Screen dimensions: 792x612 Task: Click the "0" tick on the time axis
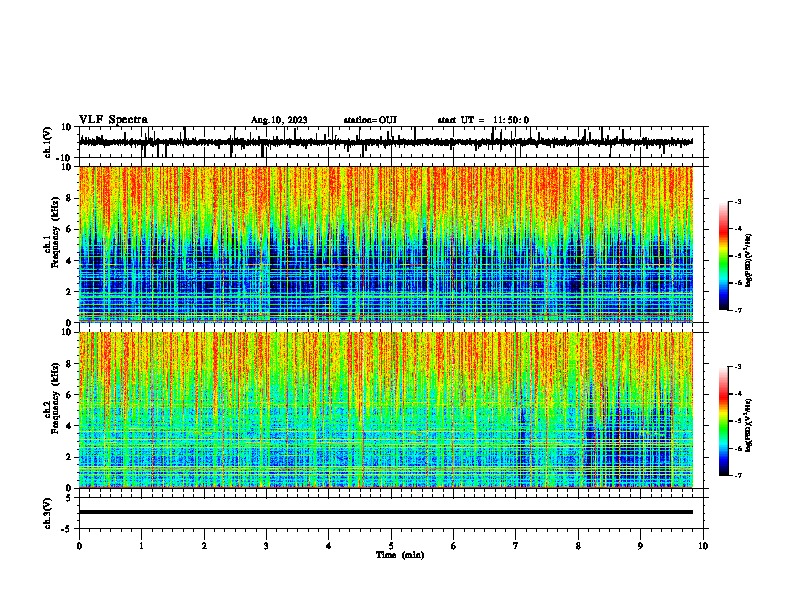(x=79, y=546)
